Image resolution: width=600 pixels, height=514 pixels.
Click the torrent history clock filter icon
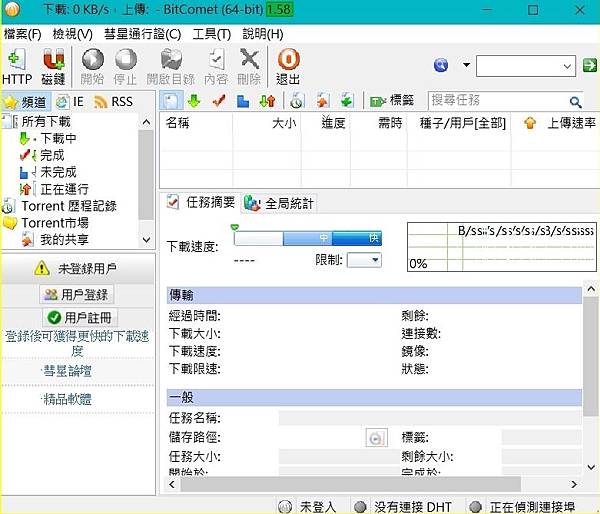pyautogui.click(x=297, y=101)
